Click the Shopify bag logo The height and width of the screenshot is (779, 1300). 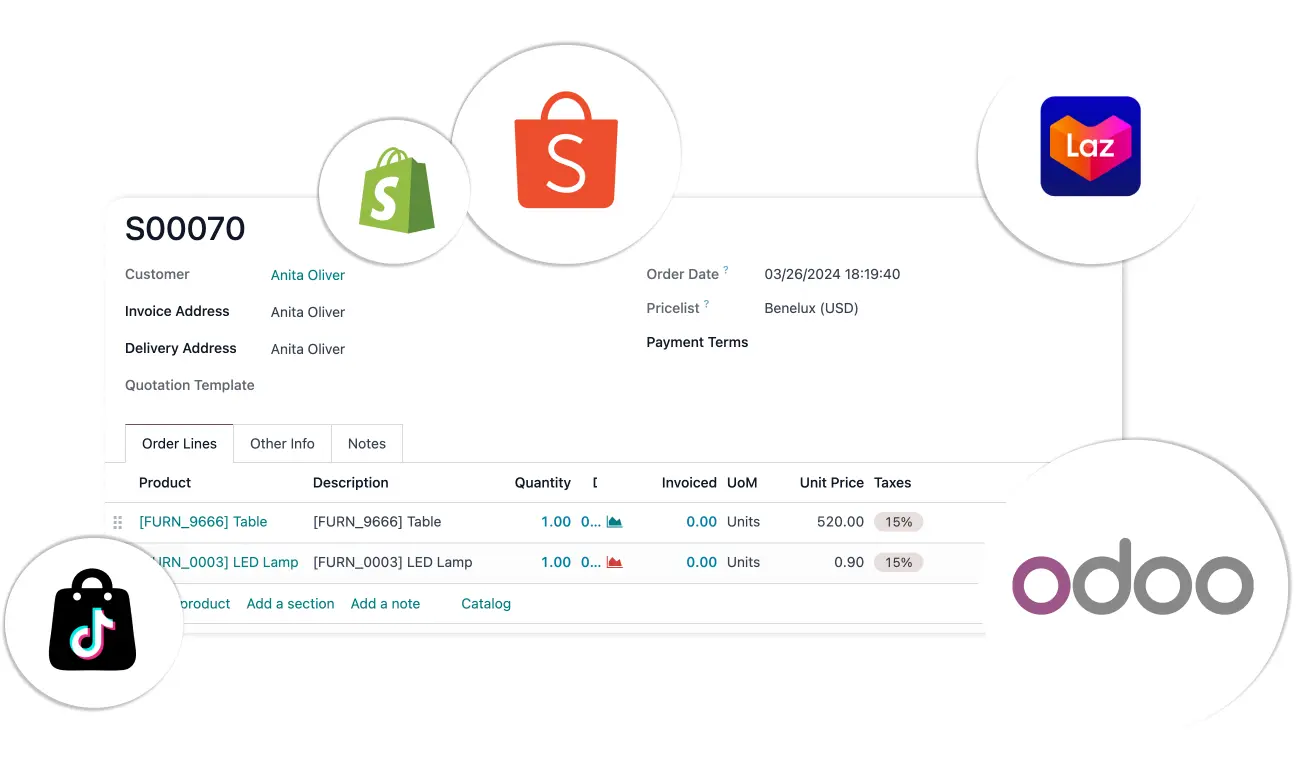pyautogui.click(x=396, y=190)
